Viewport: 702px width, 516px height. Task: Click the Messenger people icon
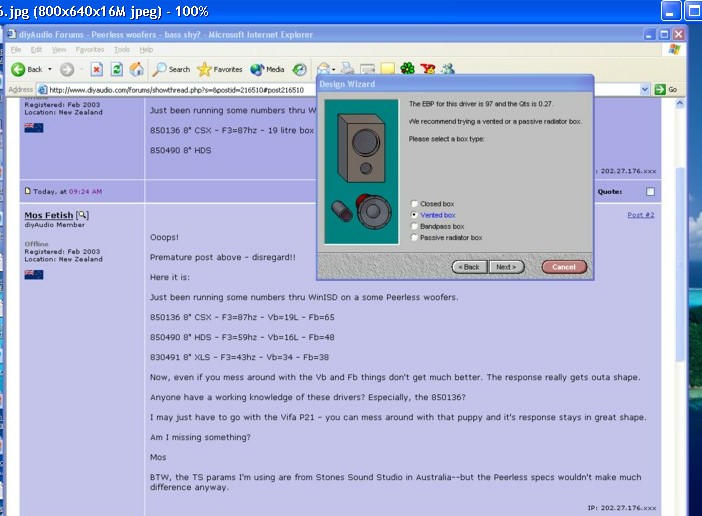pos(448,68)
